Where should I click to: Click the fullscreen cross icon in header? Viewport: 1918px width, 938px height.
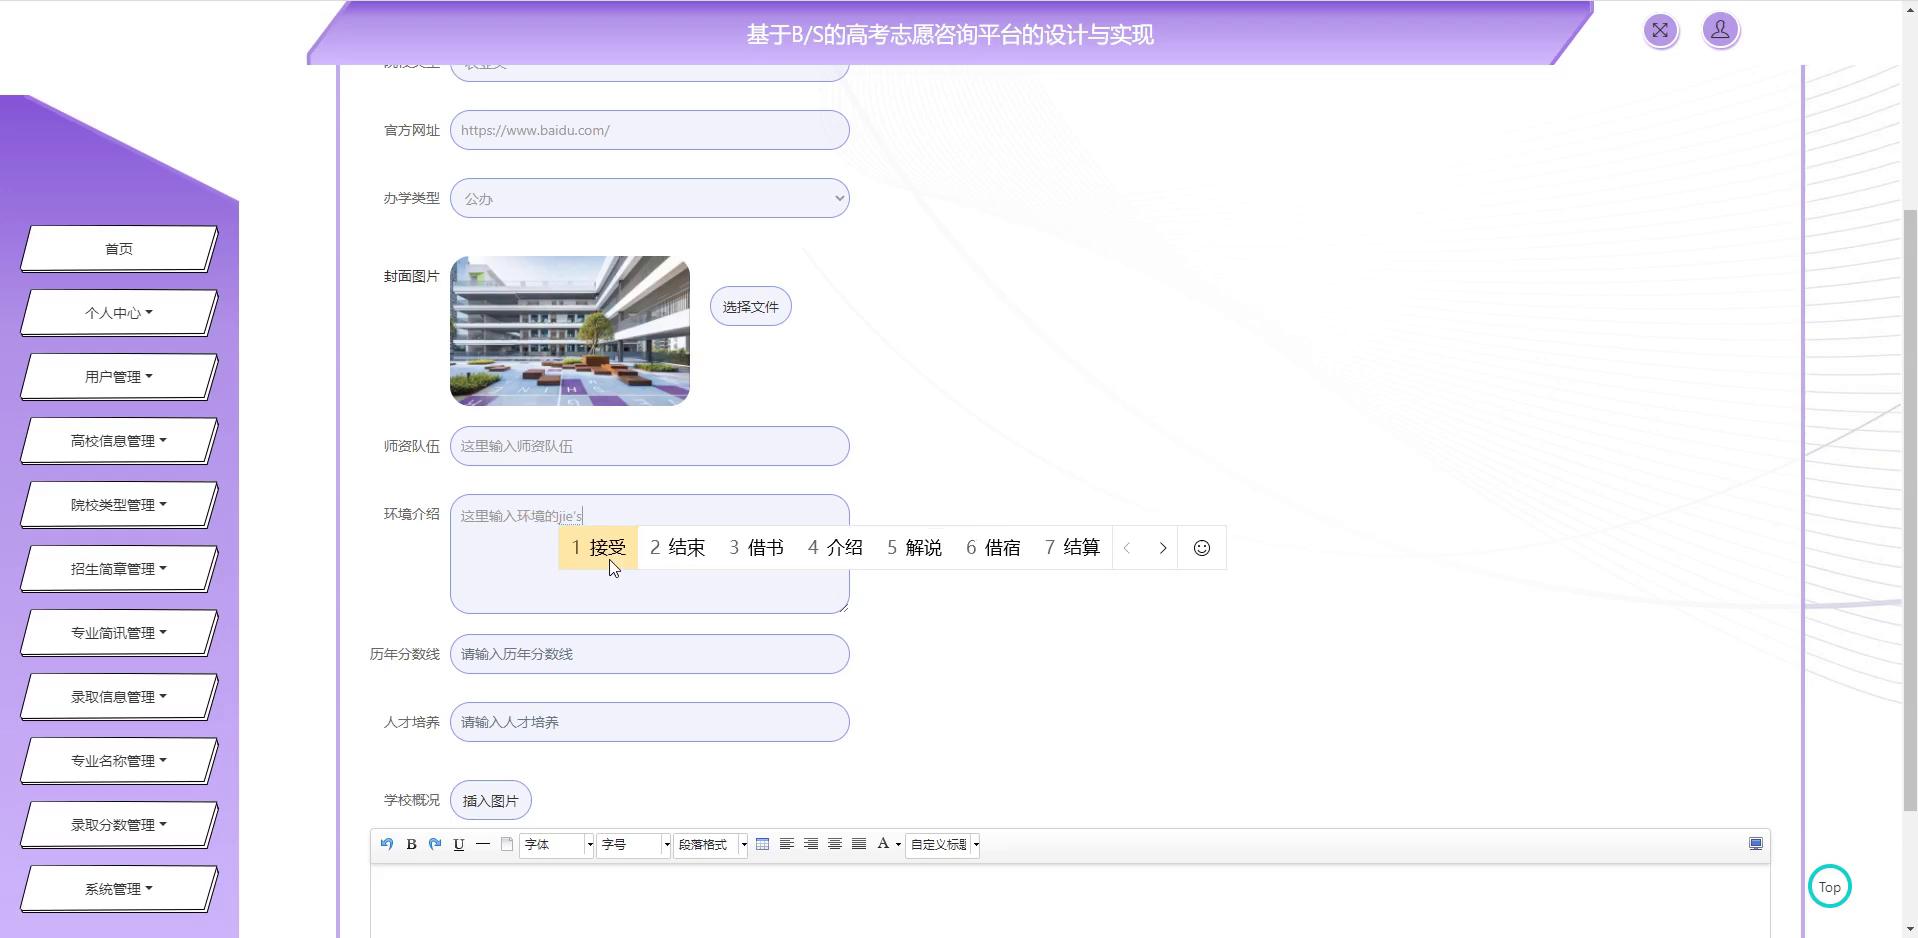1660,30
